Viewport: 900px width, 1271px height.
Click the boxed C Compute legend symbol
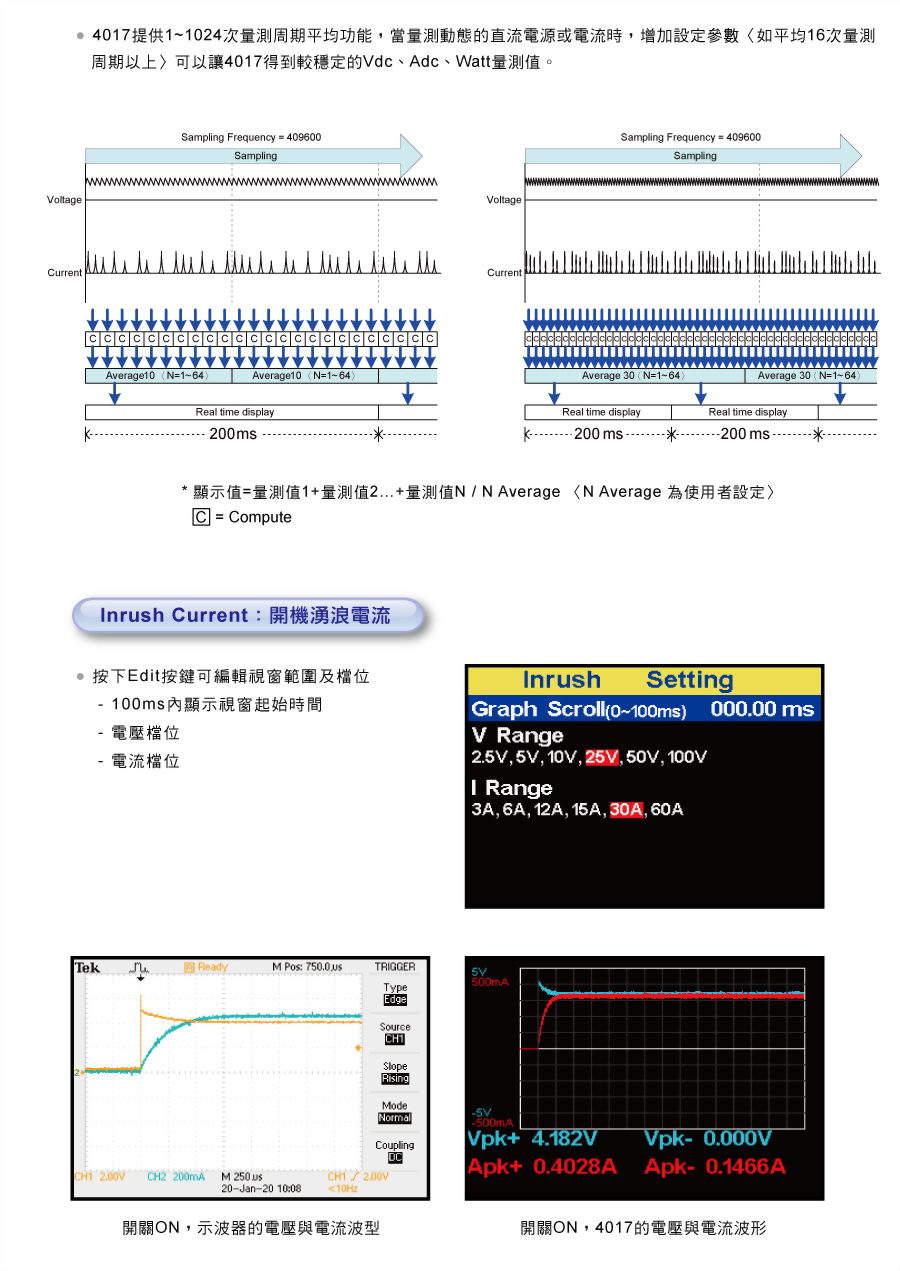click(201, 517)
